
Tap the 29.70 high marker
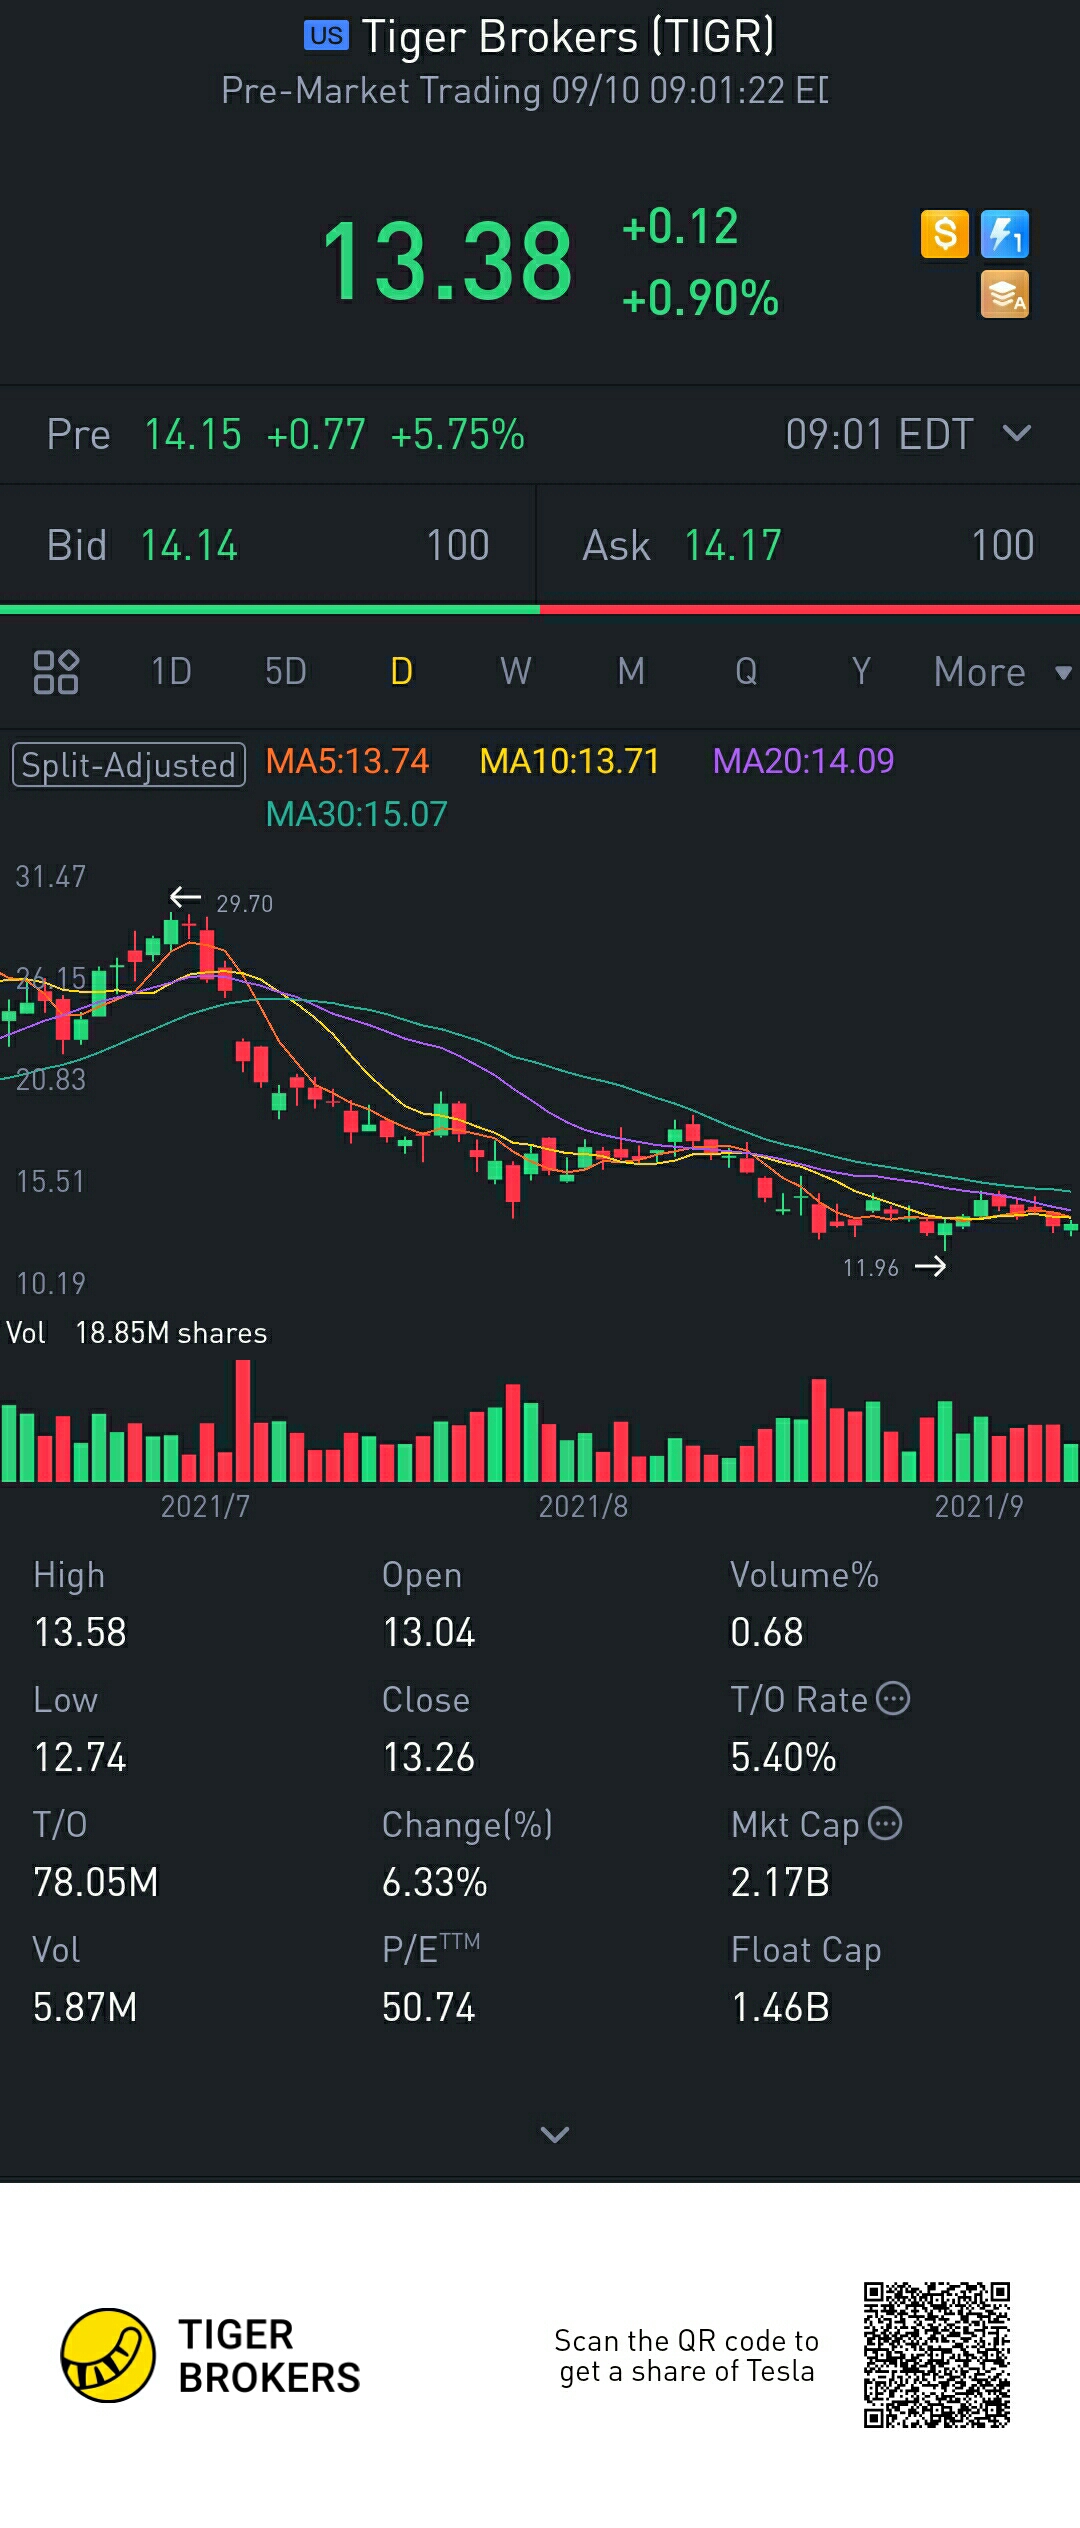tap(244, 903)
